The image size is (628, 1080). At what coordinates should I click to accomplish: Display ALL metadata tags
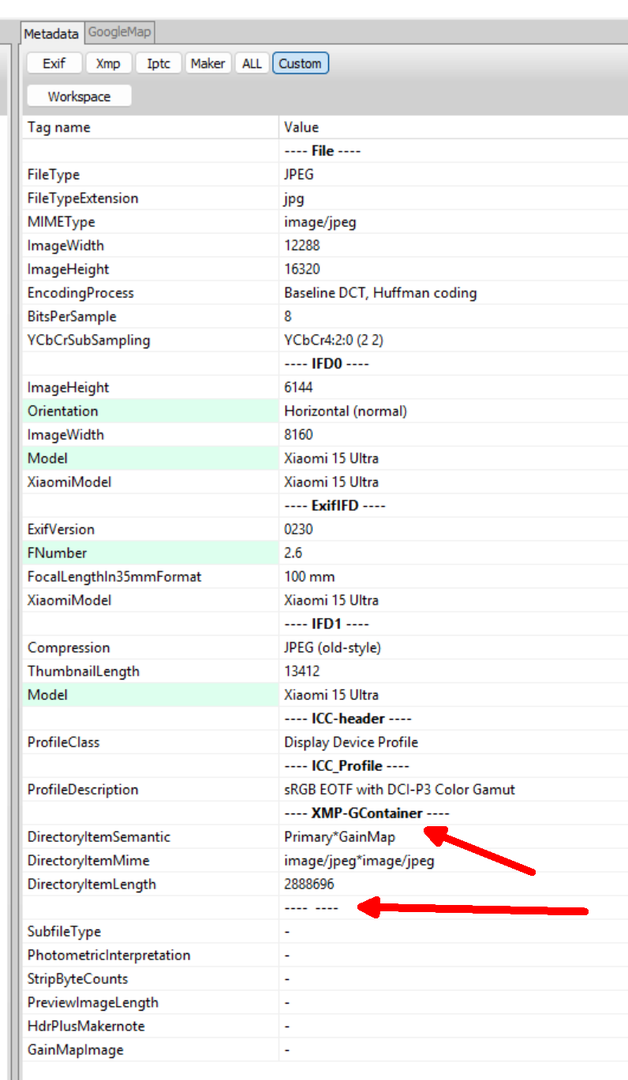[x=252, y=63]
